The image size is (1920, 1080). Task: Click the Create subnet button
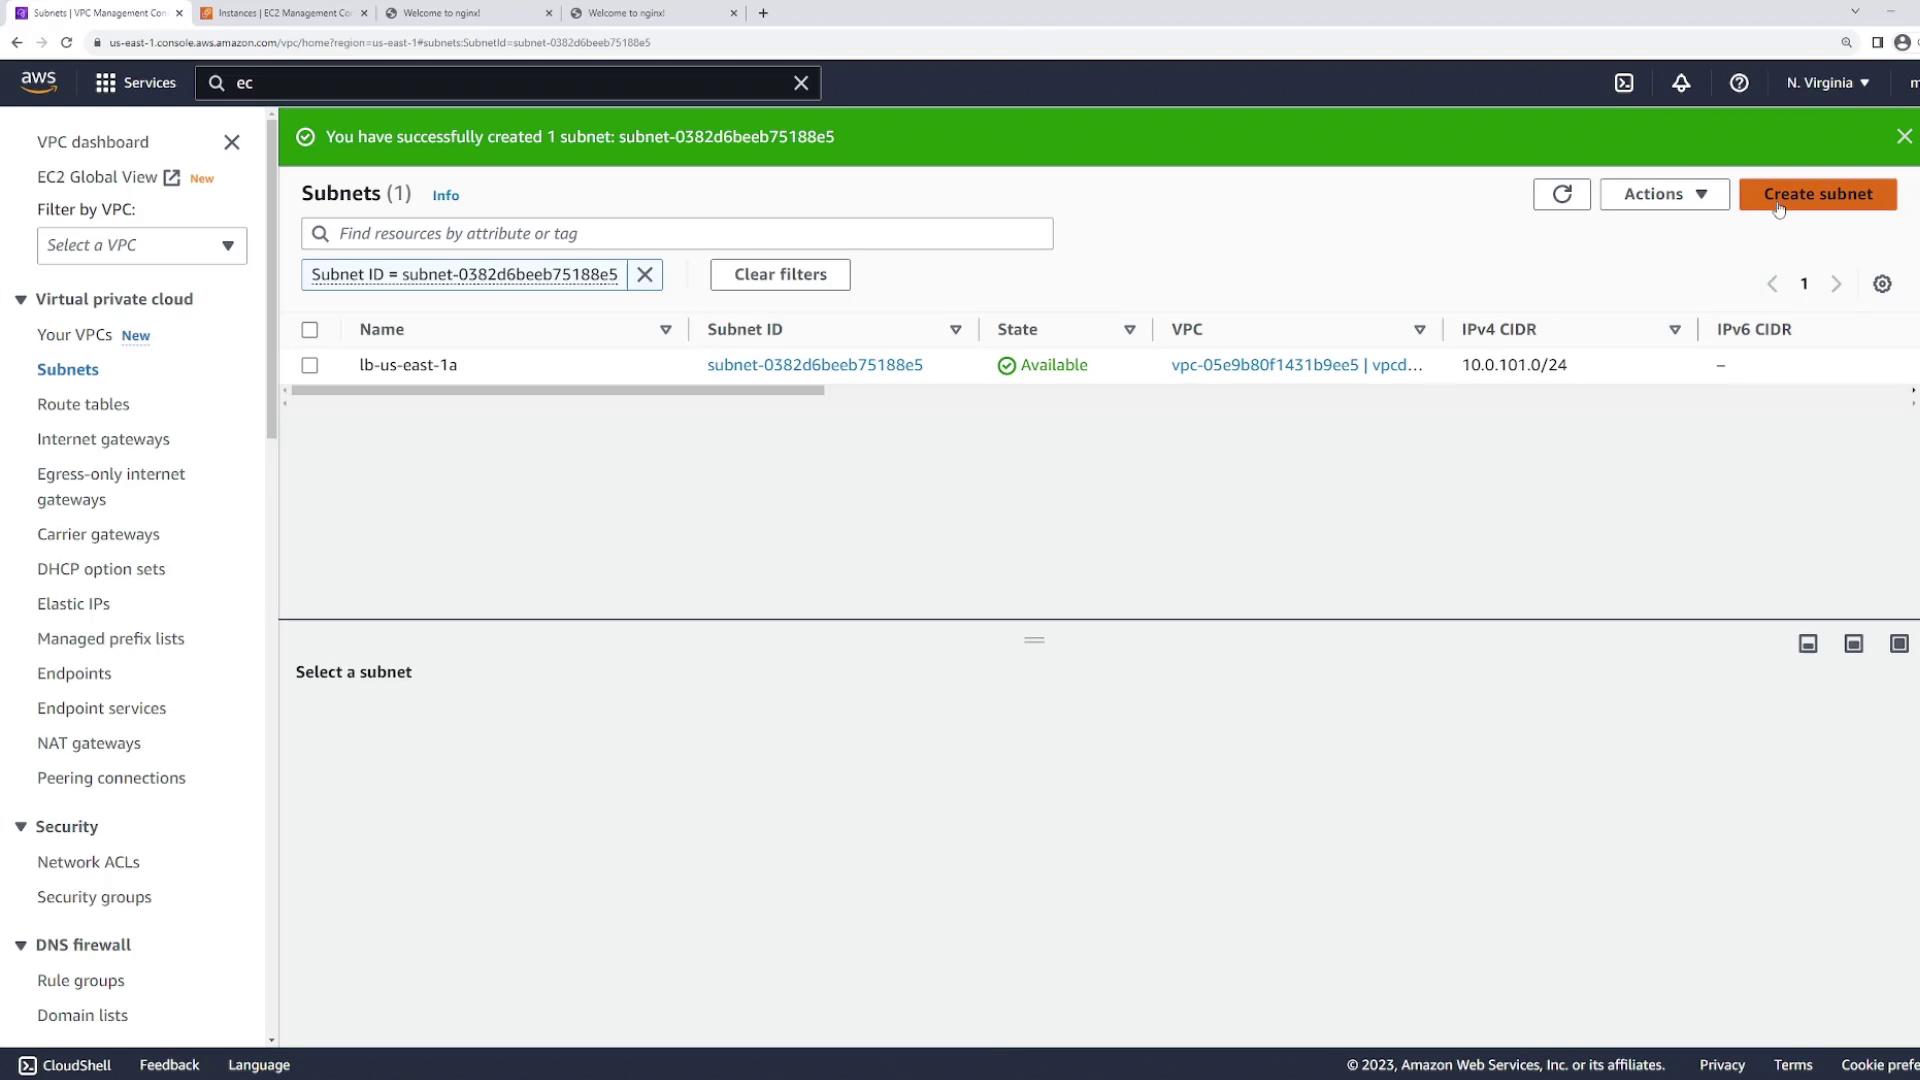tap(1817, 194)
